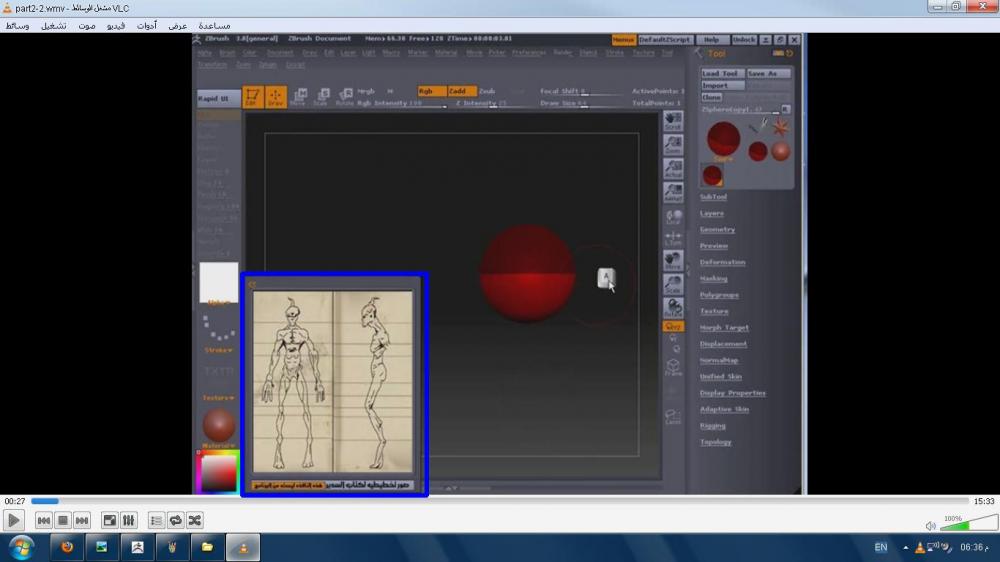Show hidden system tray icons
Screen dimensions: 1000x562
tap(906, 548)
